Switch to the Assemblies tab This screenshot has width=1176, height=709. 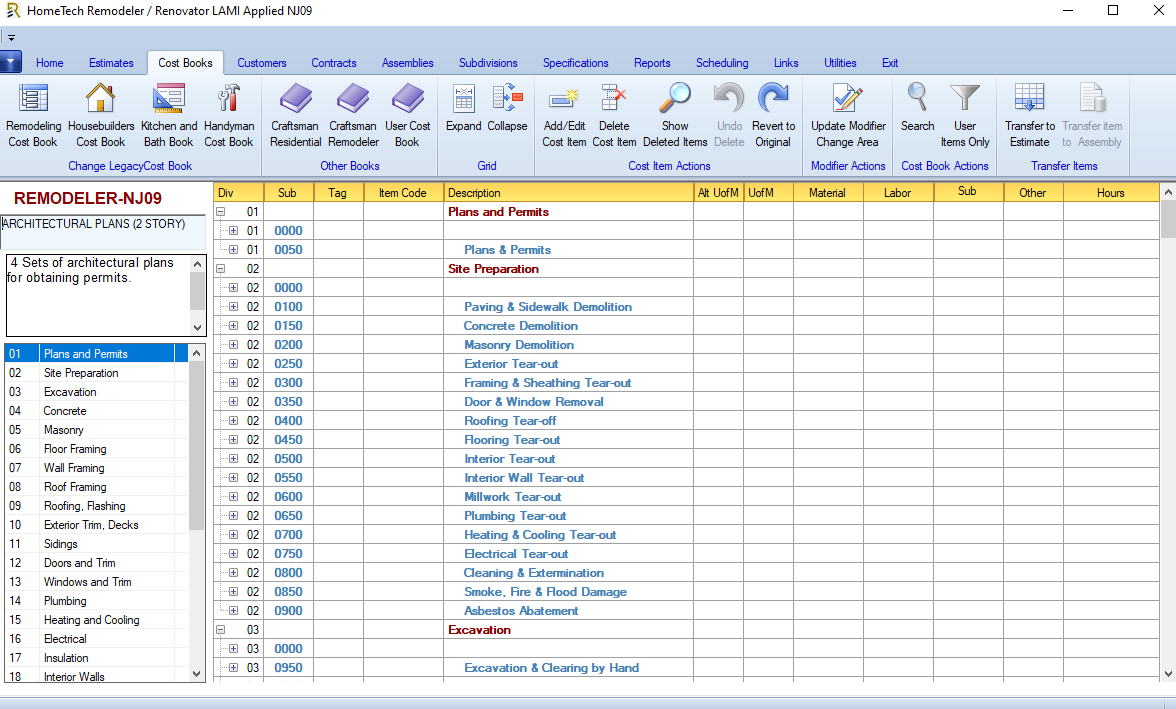point(407,63)
